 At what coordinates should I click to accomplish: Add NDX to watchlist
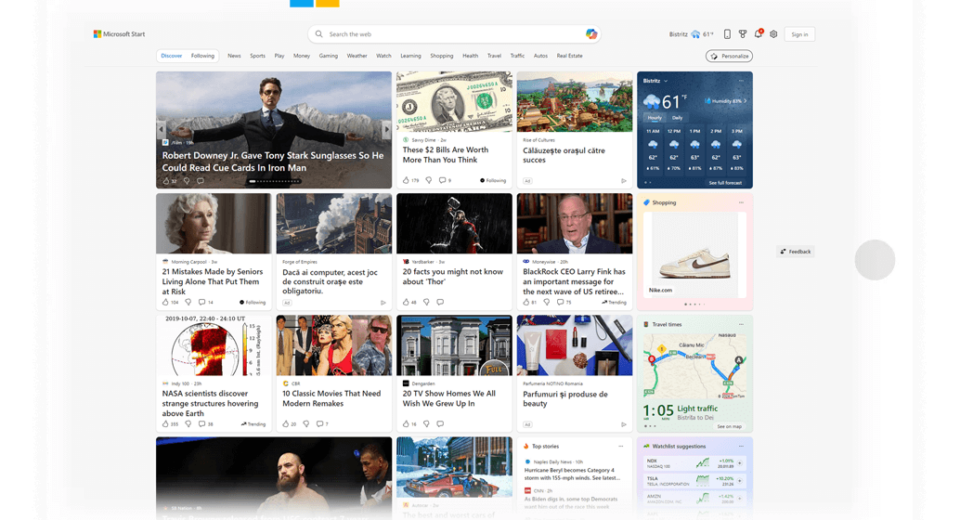pyautogui.click(x=740, y=463)
